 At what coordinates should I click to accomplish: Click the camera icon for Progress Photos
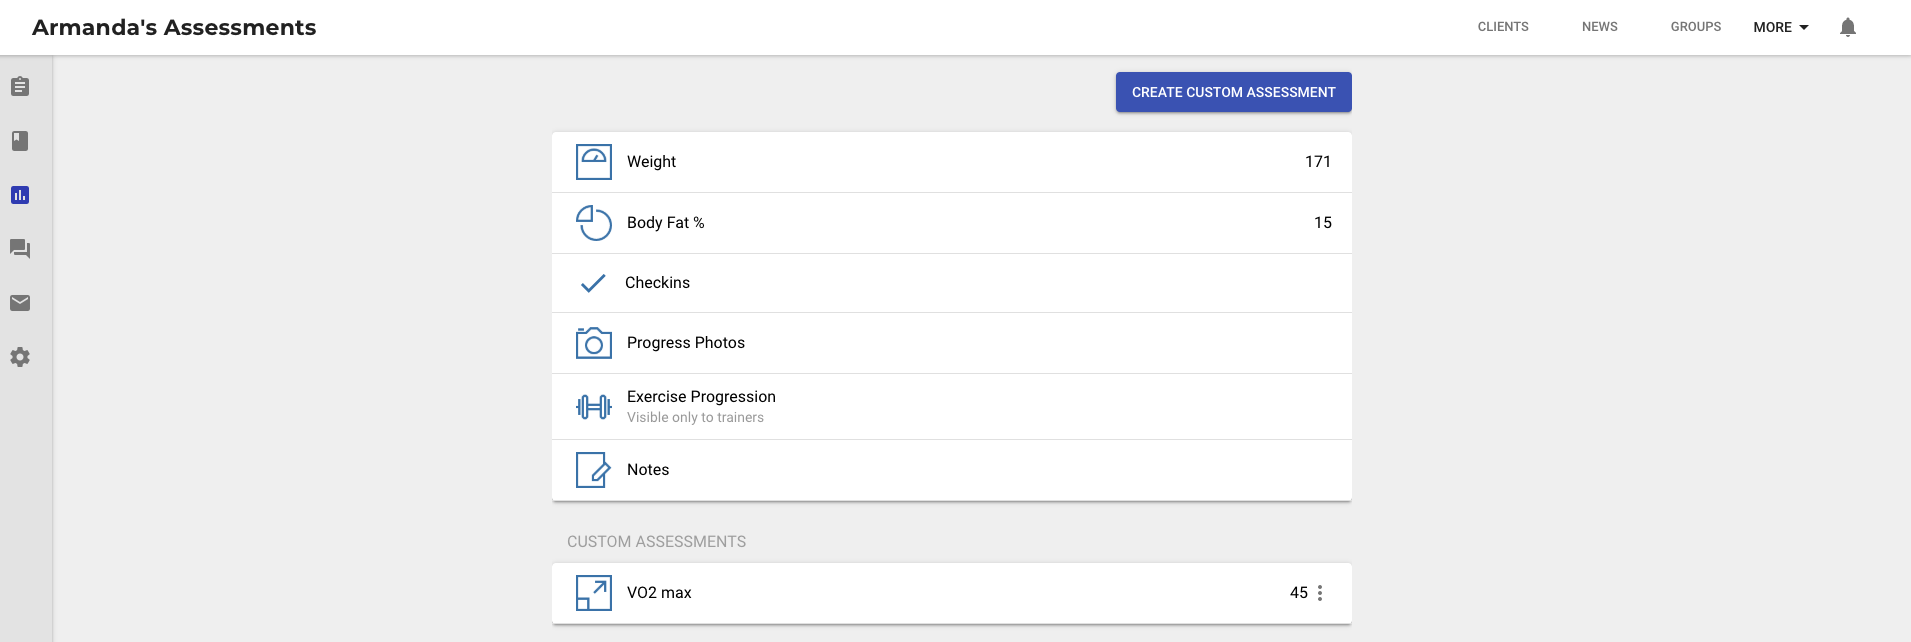(593, 343)
